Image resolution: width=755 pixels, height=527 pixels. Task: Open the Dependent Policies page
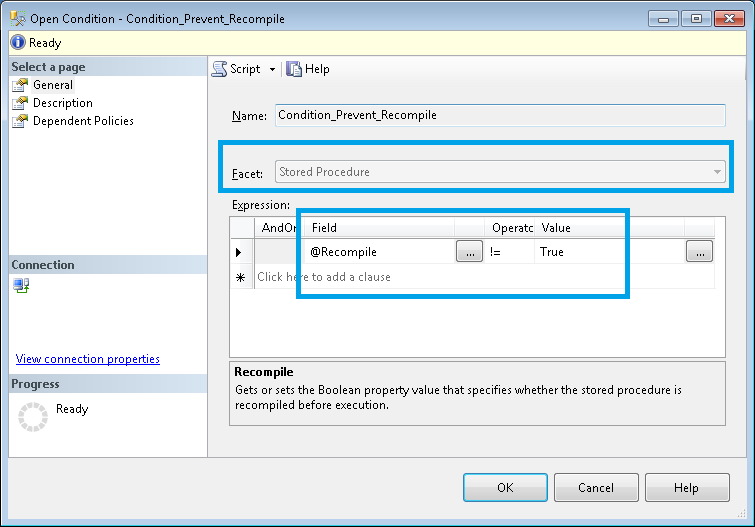[83, 121]
